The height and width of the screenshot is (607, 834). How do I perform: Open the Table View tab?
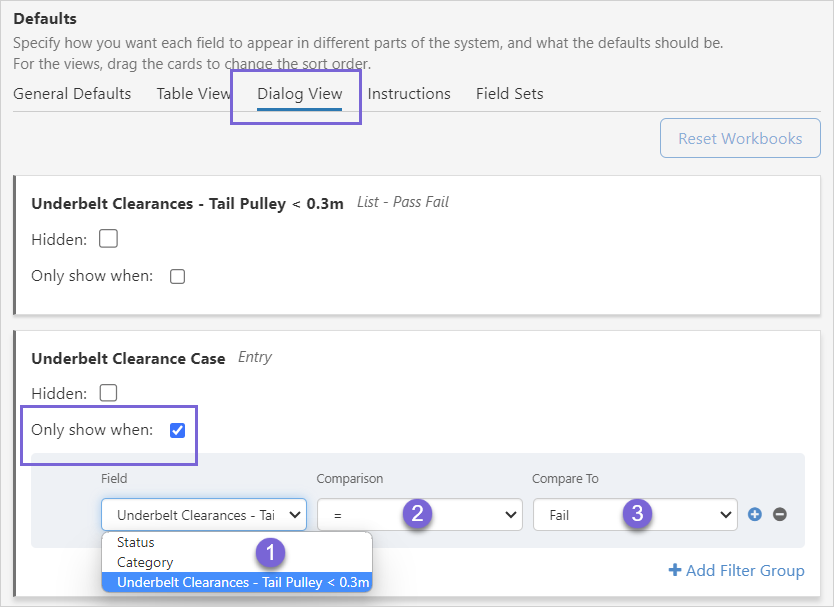tap(193, 94)
